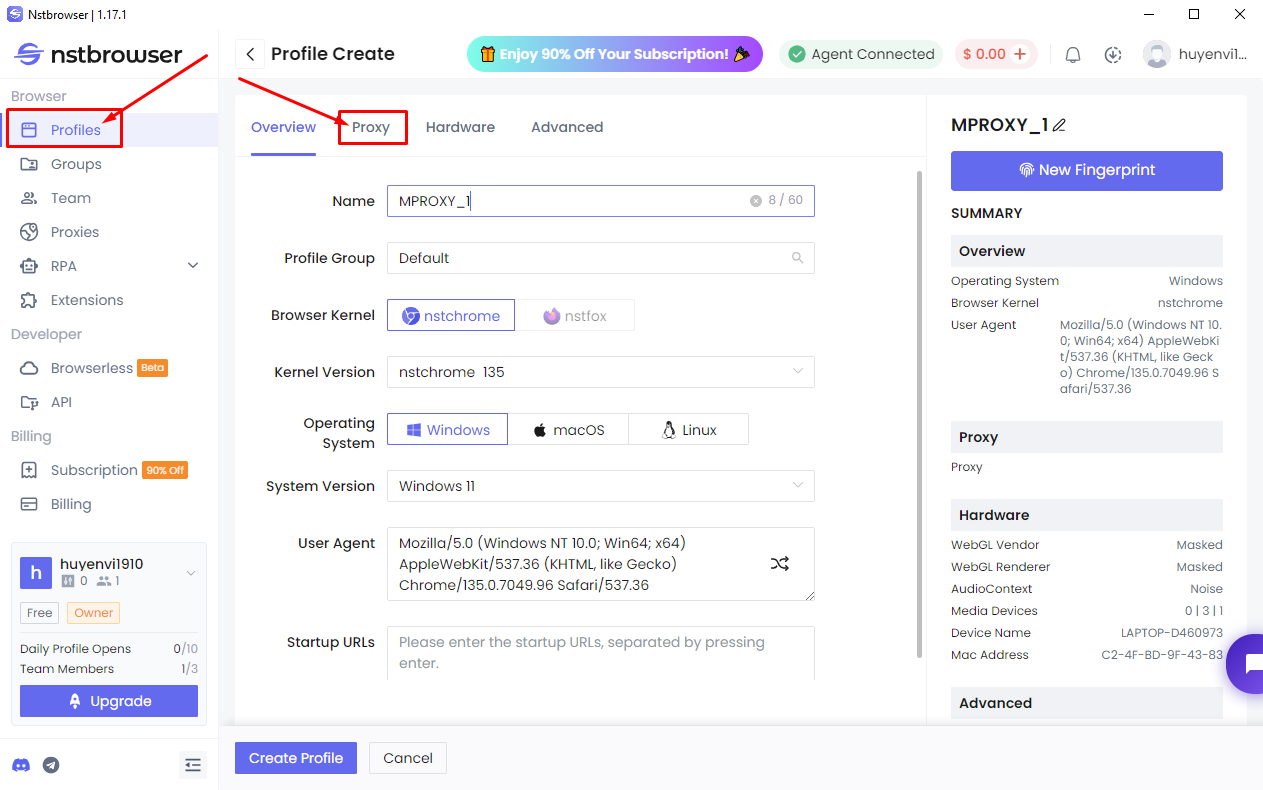The height and width of the screenshot is (790, 1263).
Task: Click the Free plan badge
Action: (x=40, y=613)
